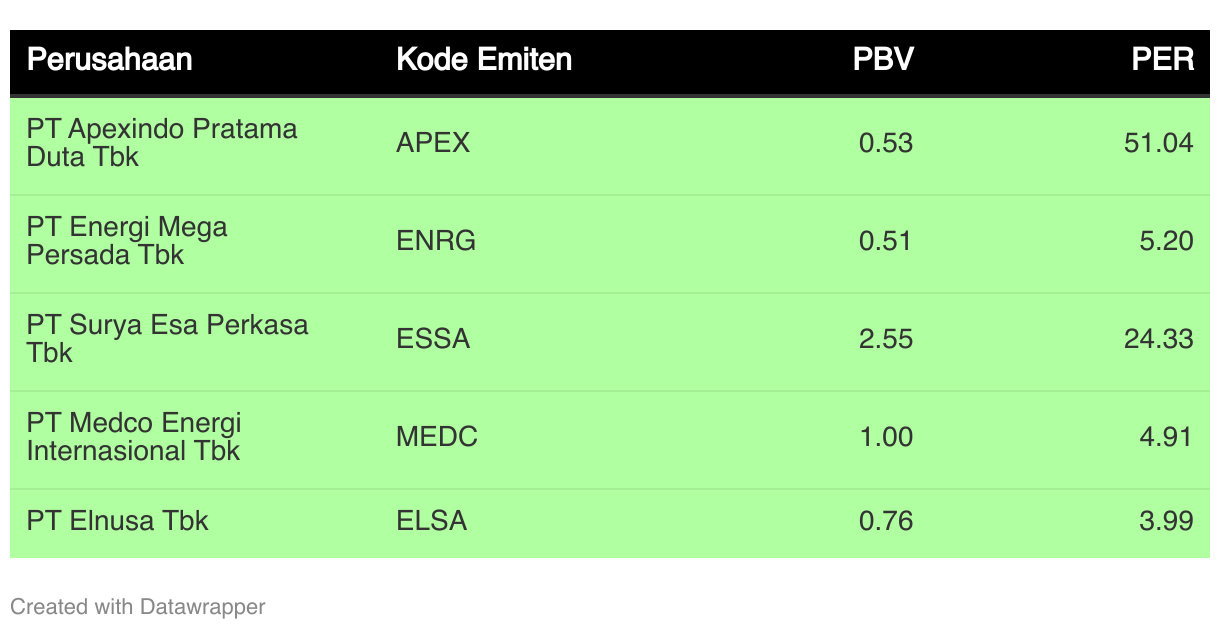Click the PBV value 1.00
1220x630 pixels.
tap(886, 437)
